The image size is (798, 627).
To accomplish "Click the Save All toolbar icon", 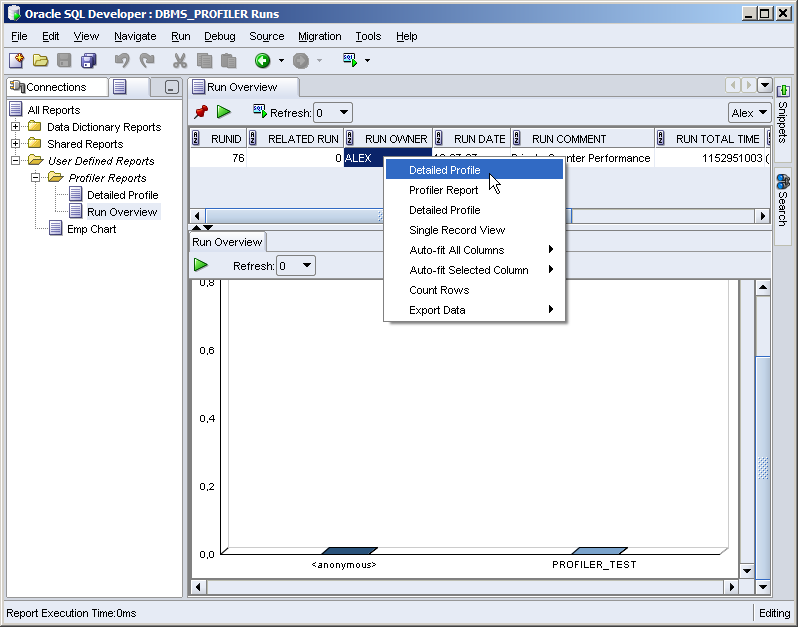I will point(89,61).
